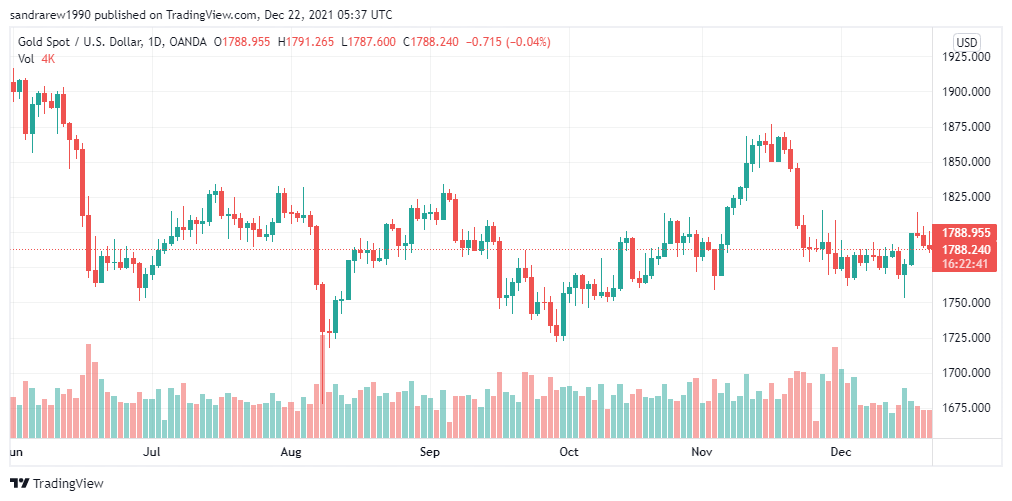Click the TradingView logo icon
Viewport: 1012px width, 501px height.
coord(20,484)
